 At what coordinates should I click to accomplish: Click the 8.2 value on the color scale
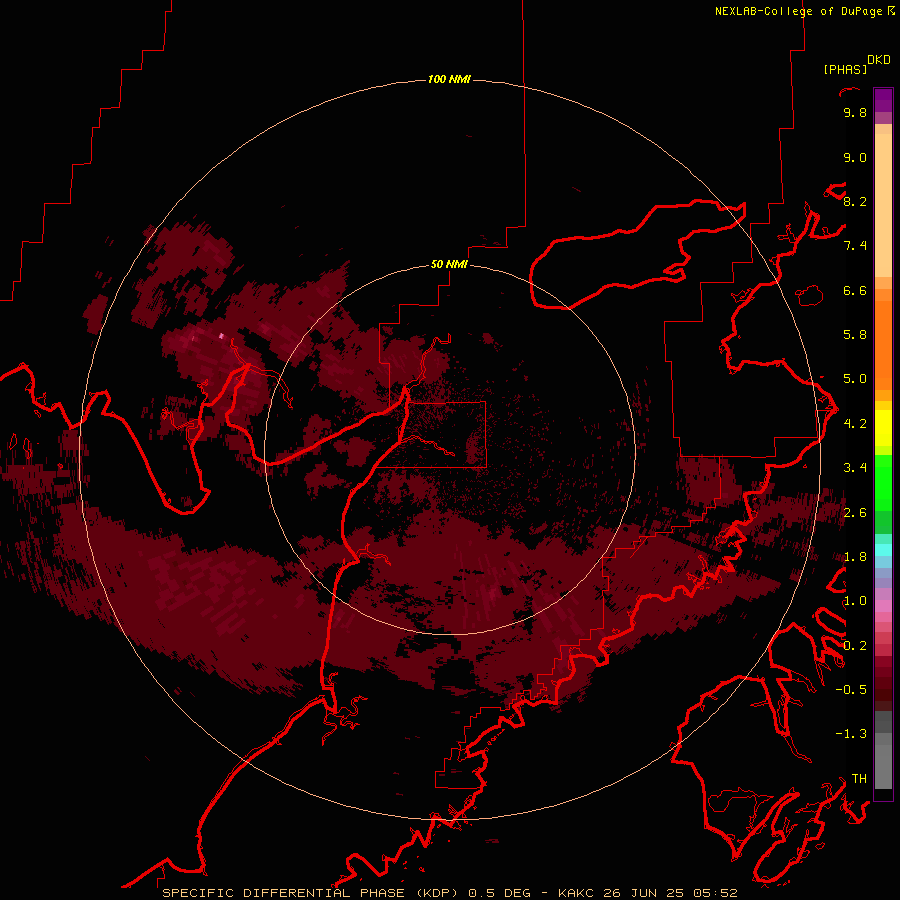coord(855,201)
